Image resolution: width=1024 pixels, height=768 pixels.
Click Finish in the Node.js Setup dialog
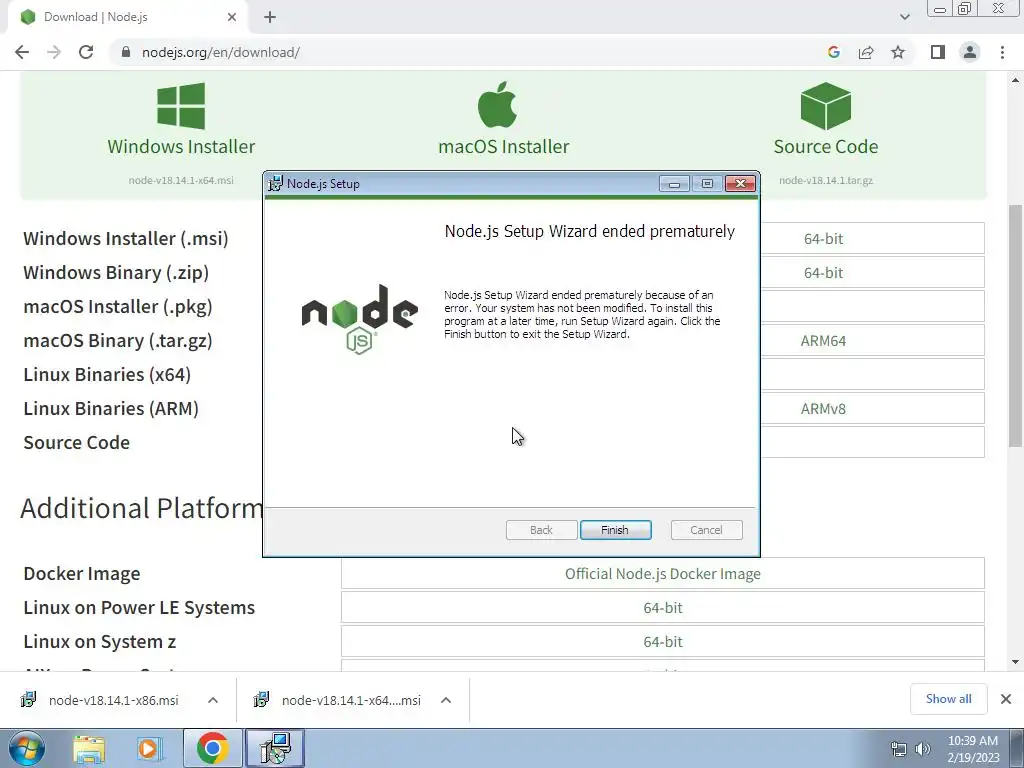[615, 530]
